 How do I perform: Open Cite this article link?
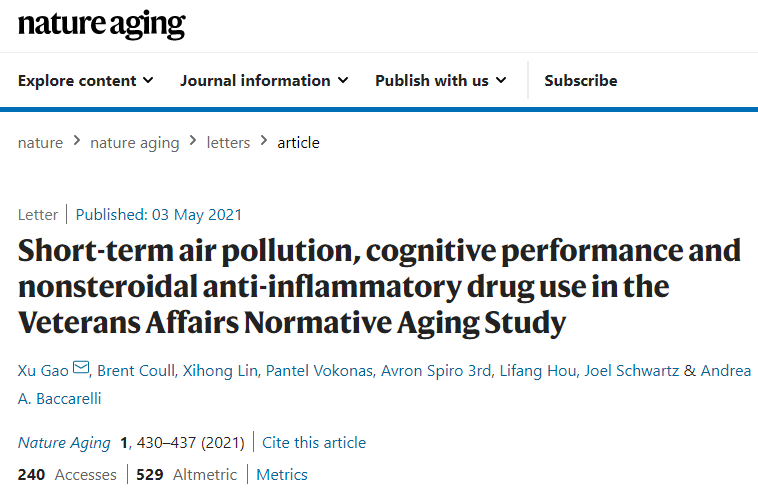pos(314,443)
